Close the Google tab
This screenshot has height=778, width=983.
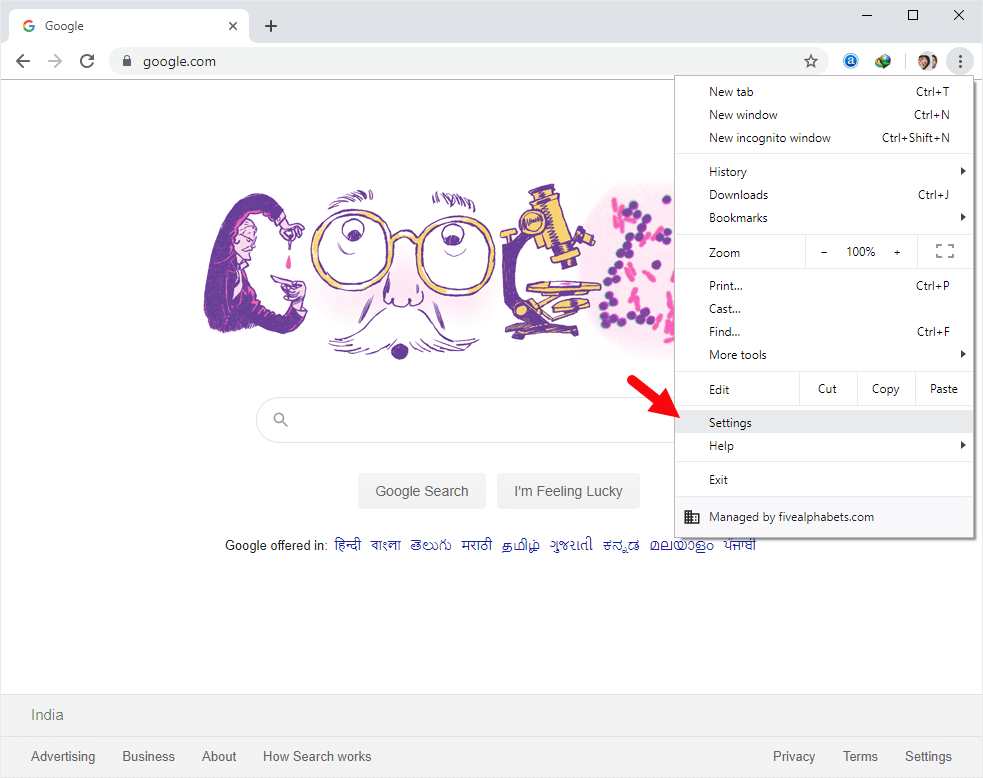click(233, 26)
